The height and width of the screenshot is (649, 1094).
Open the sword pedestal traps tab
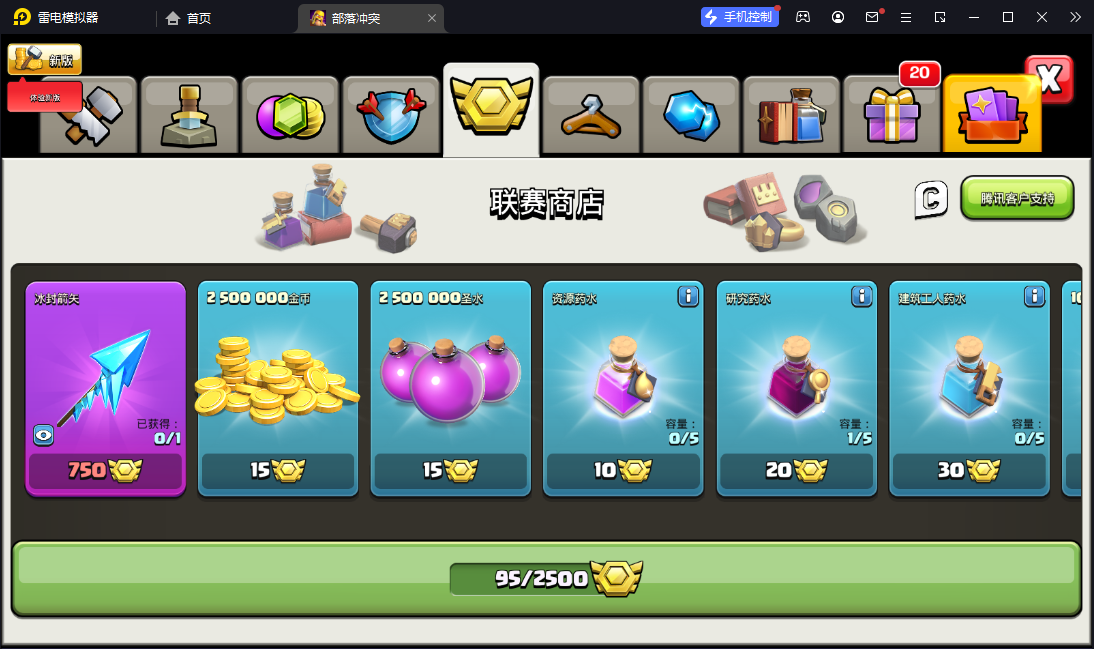189,115
